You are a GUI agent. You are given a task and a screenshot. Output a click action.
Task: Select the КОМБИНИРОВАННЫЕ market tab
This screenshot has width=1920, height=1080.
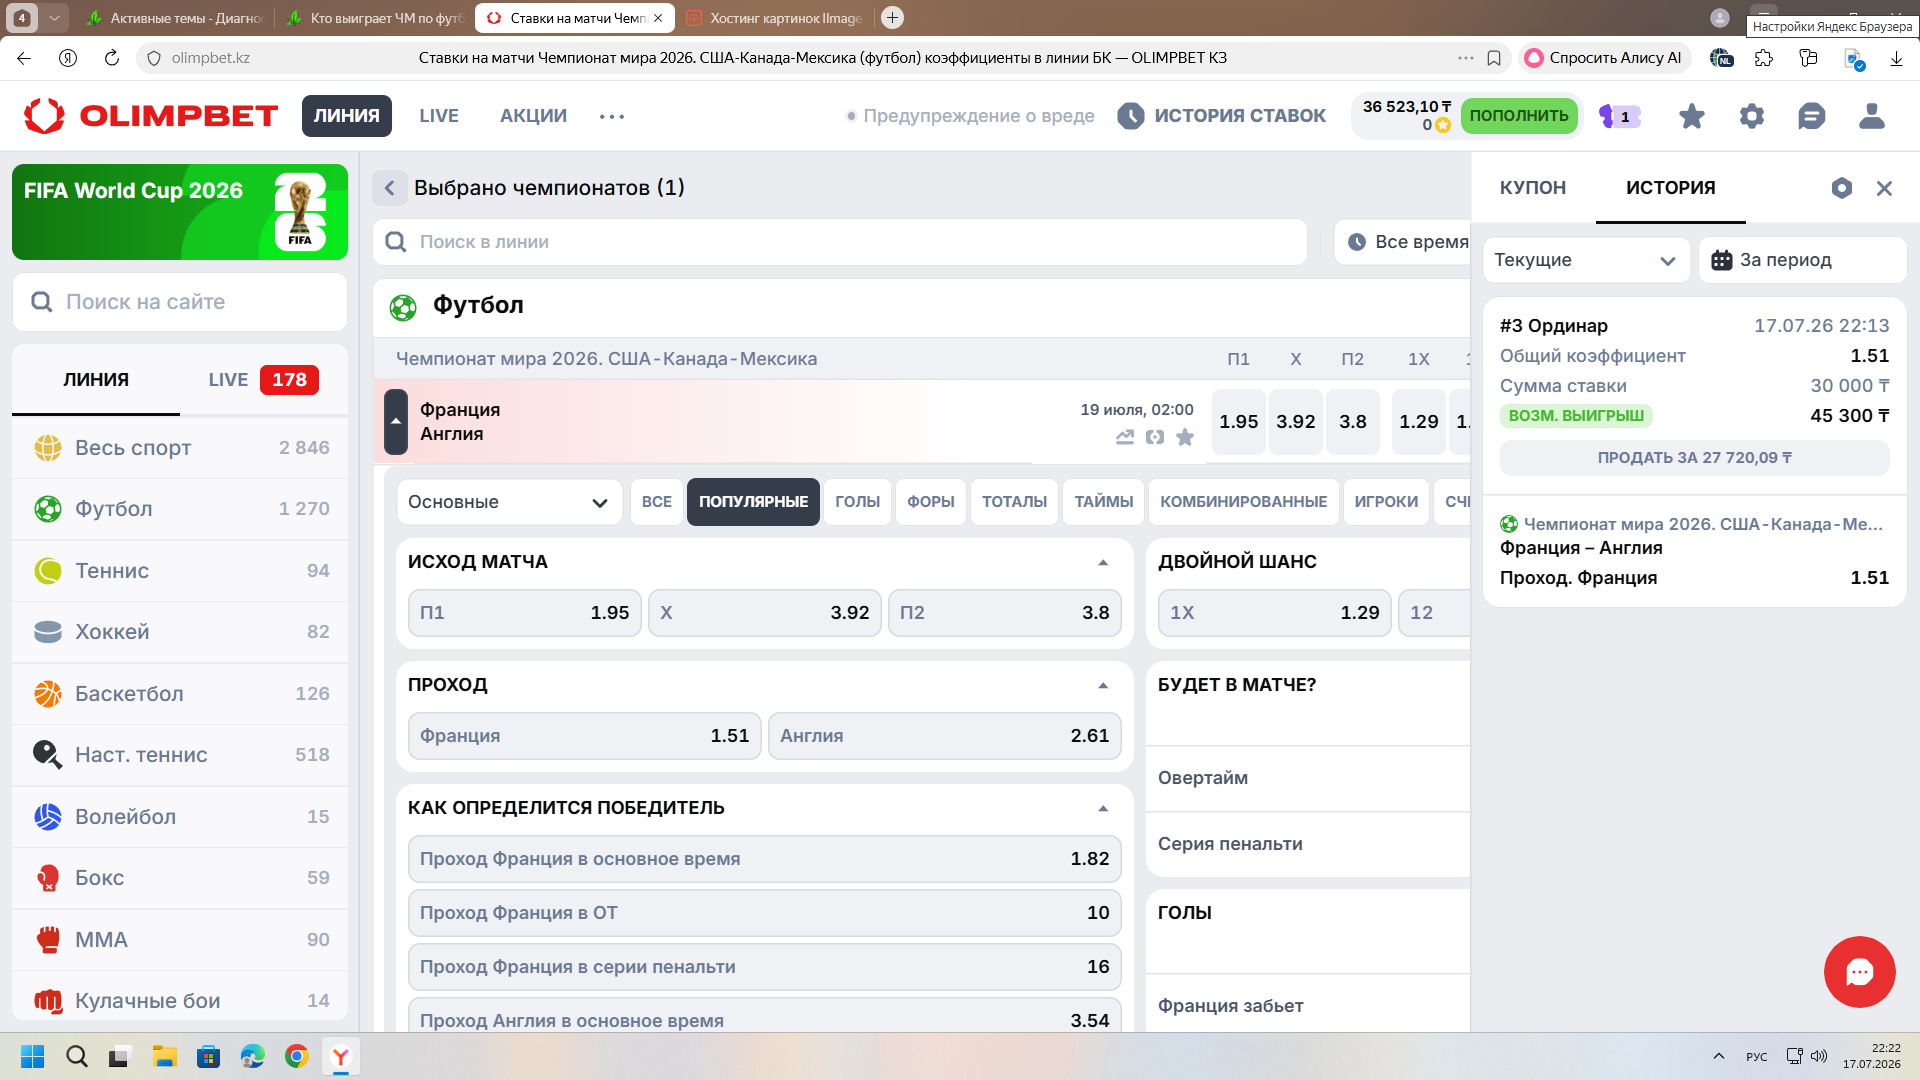point(1244,502)
